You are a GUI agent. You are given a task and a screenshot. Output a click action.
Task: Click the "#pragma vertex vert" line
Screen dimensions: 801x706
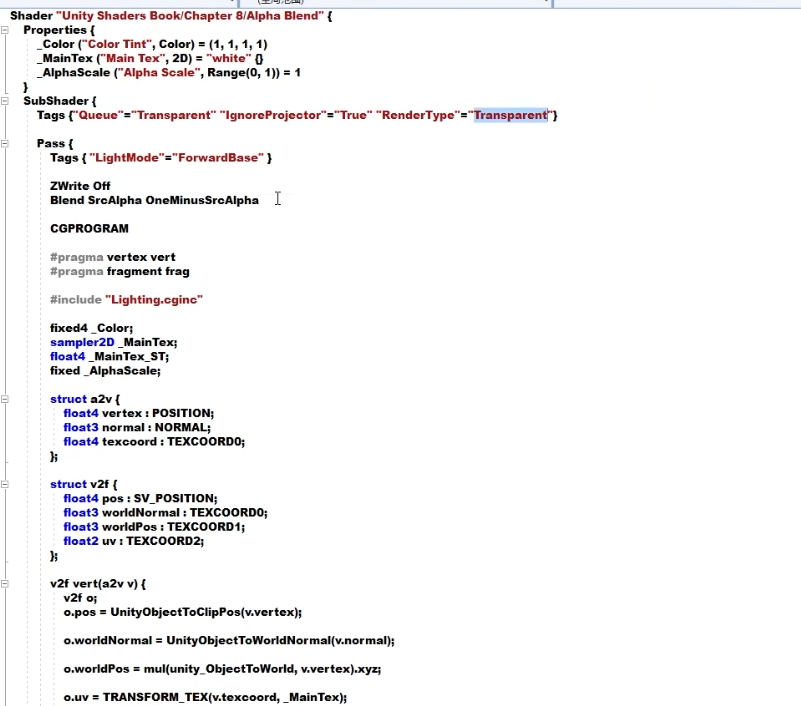click(113, 257)
